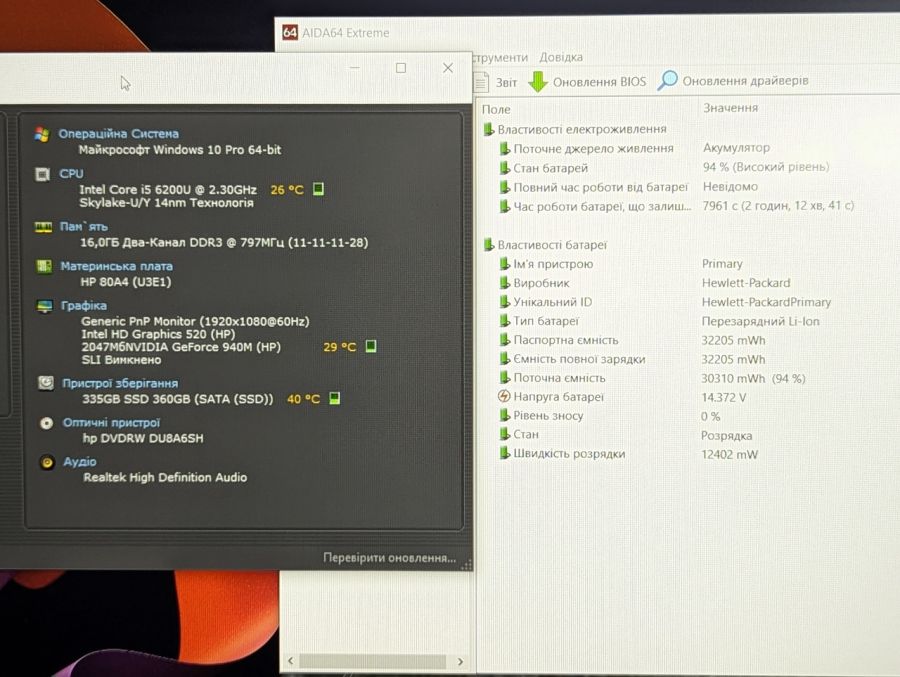
Task: Select the Стан батарей row icon
Action: (x=505, y=168)
